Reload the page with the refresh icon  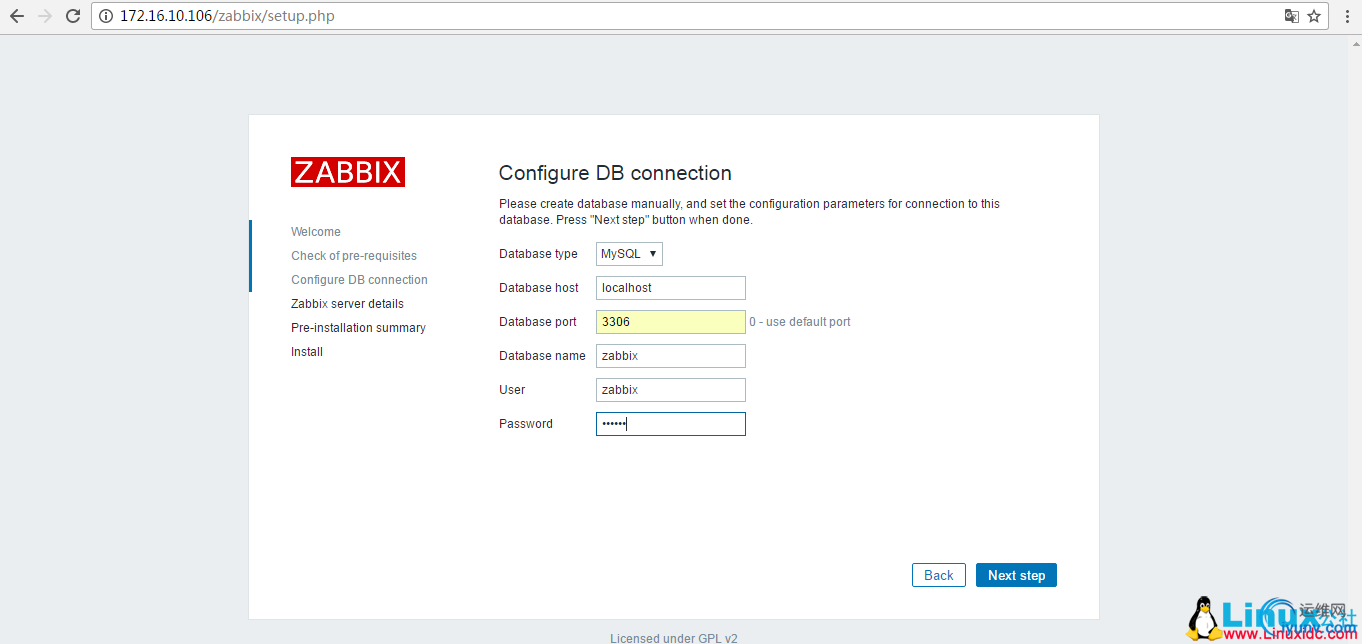[x=72, y=16]
